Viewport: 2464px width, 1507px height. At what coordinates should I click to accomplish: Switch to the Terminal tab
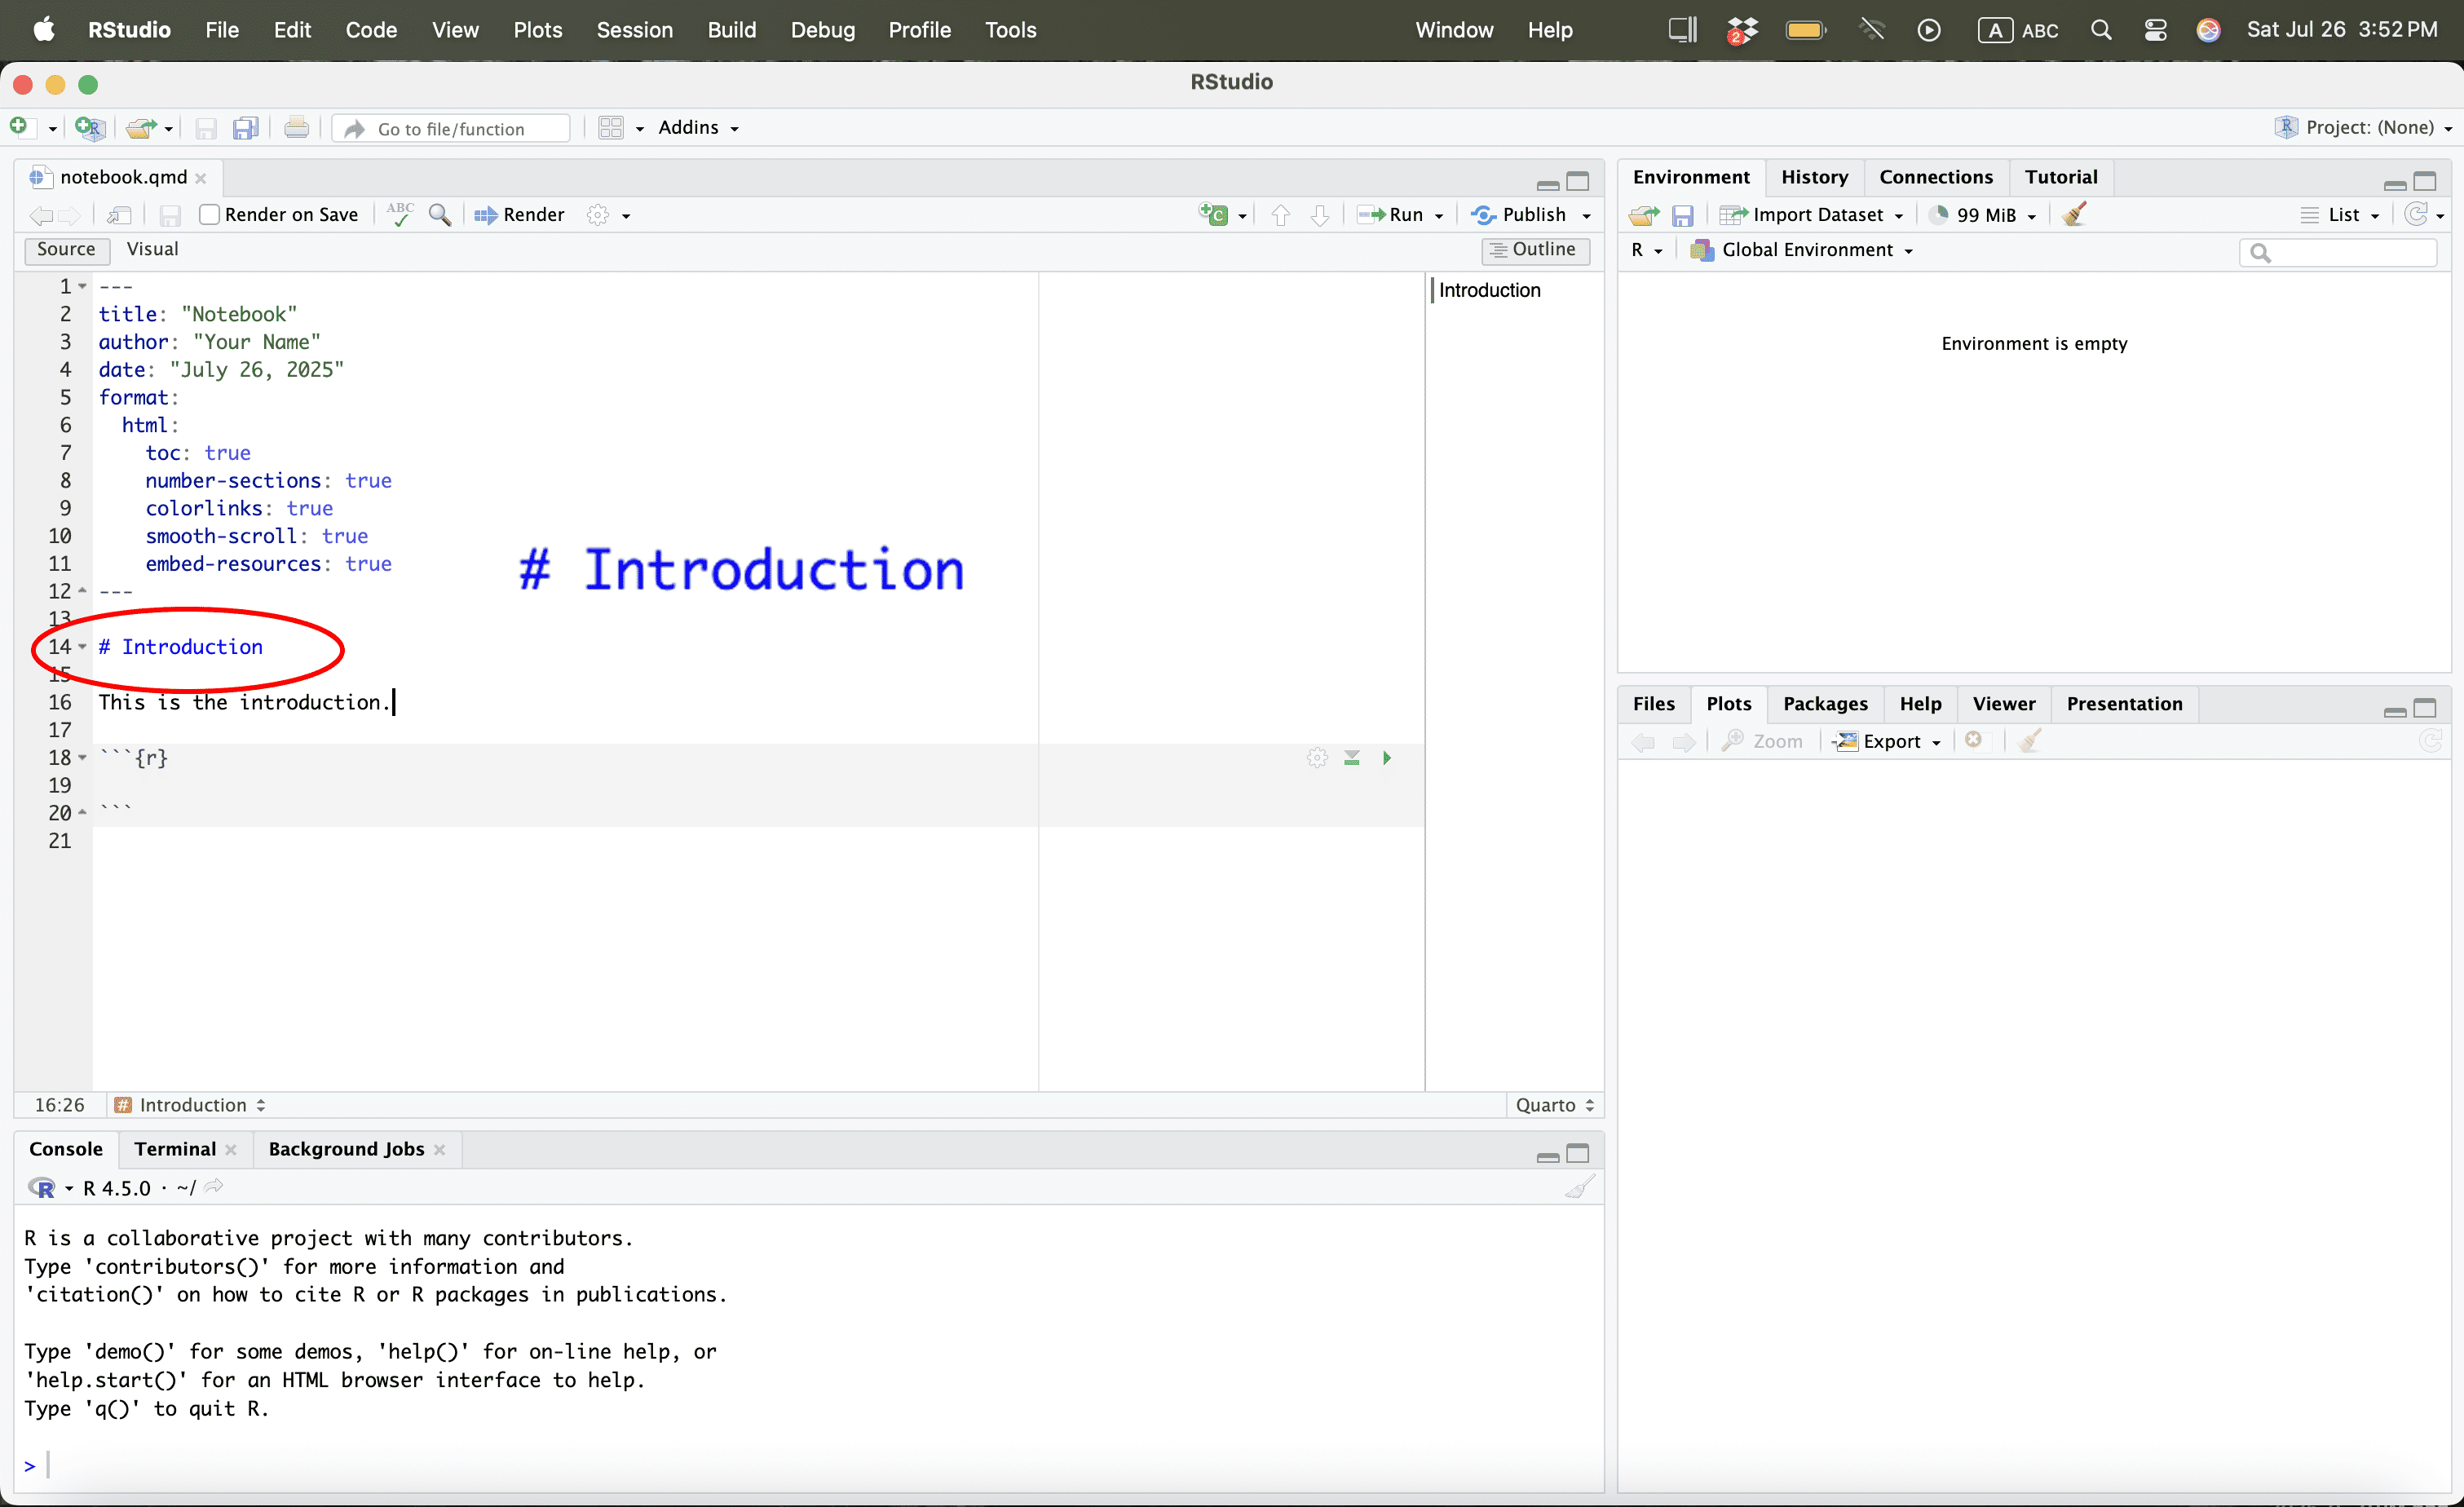pyautogui.click(x=175, y=1149)
